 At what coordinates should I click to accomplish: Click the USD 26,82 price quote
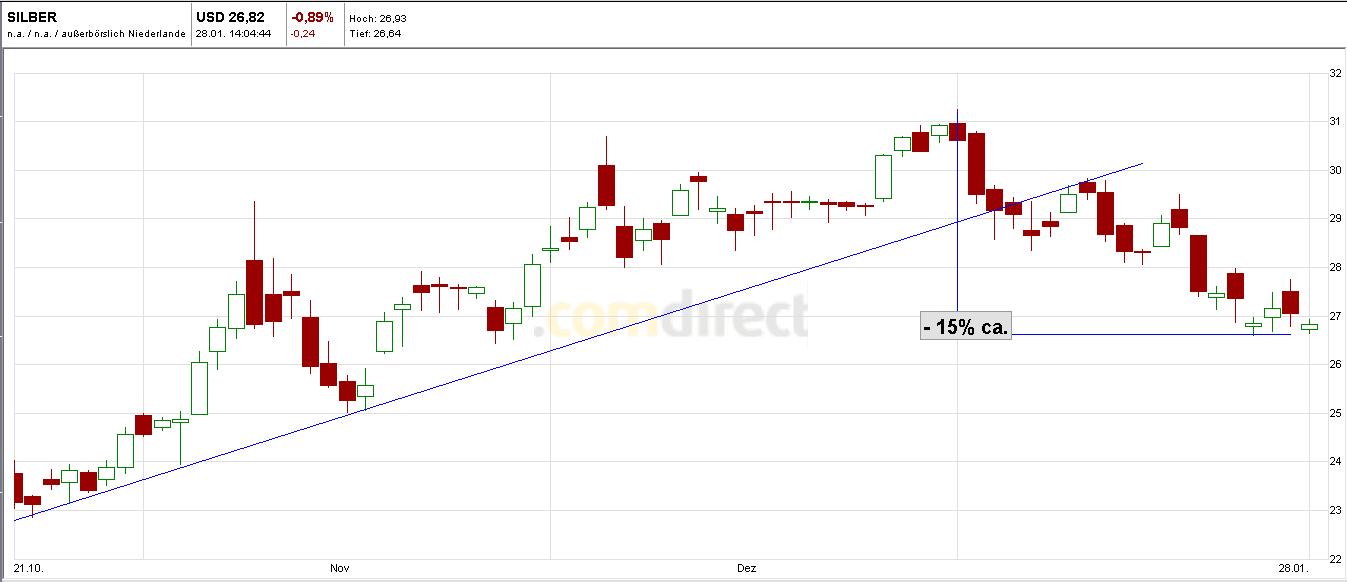pyautogui.click(x=228, y=15)
